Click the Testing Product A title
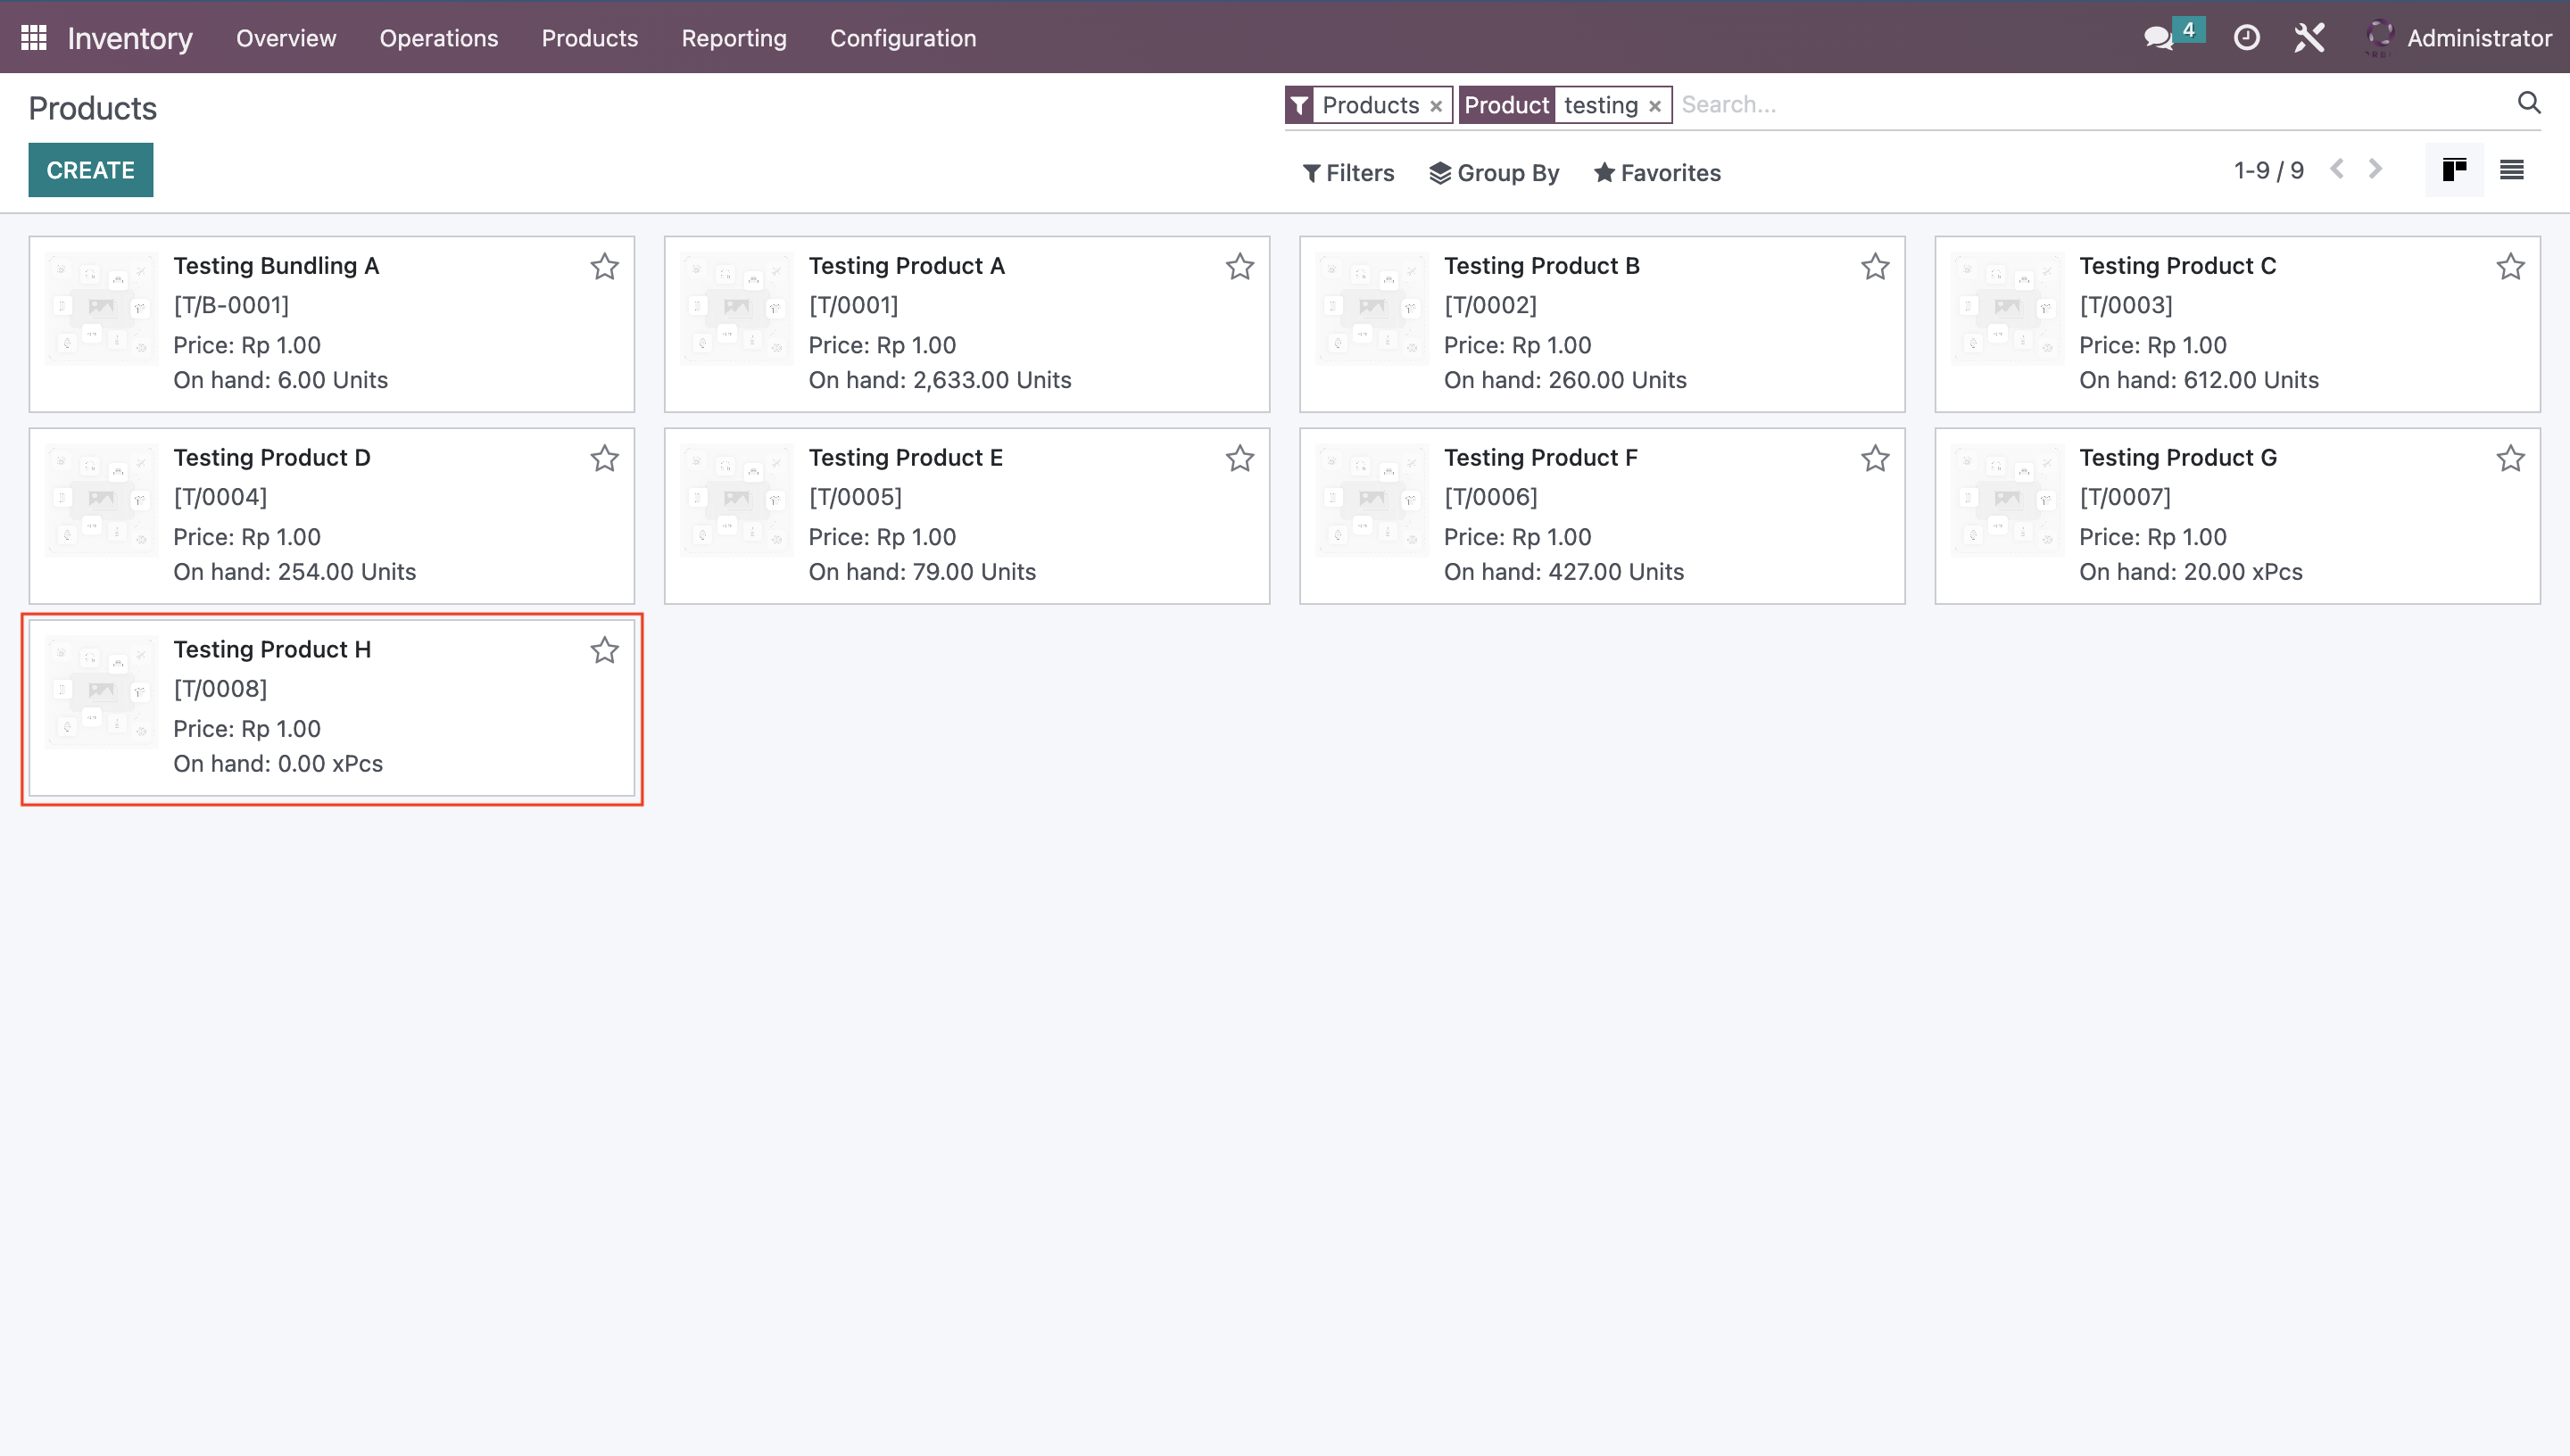2570x1456 pixels. click(x=907, y=265)
